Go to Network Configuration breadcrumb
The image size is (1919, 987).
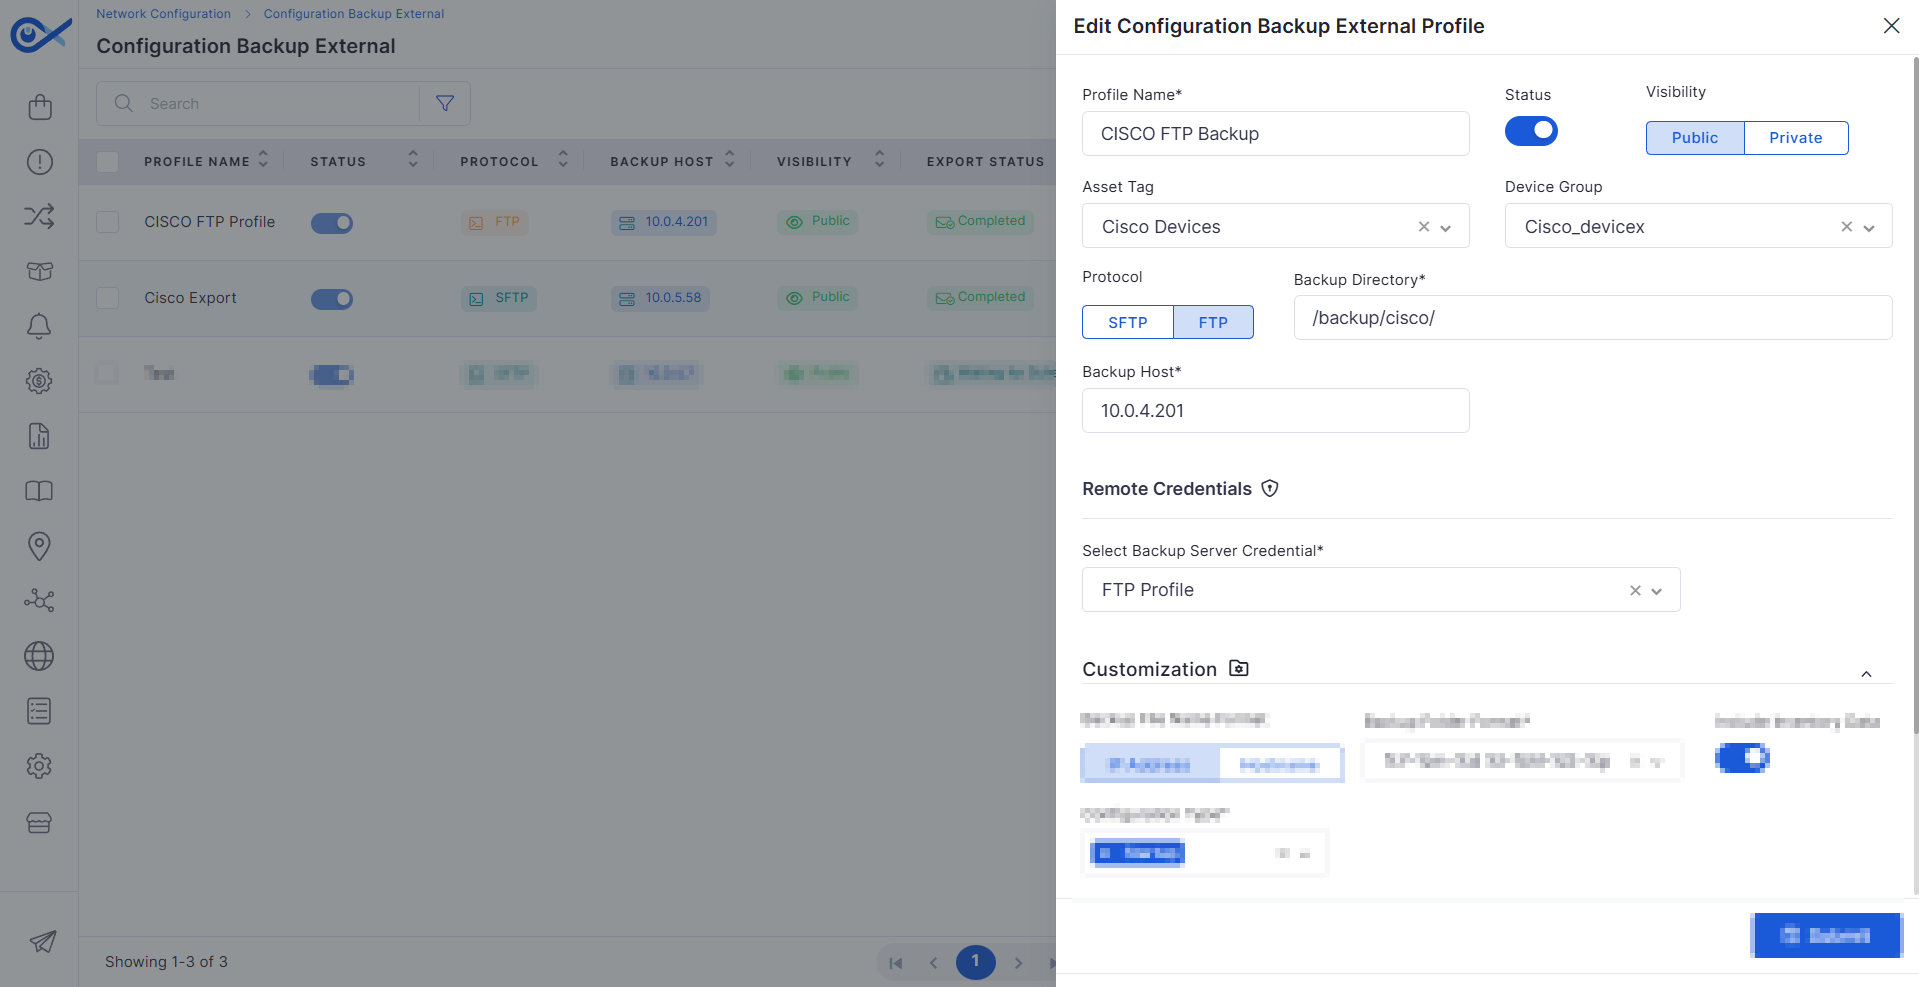coord(163,14)
